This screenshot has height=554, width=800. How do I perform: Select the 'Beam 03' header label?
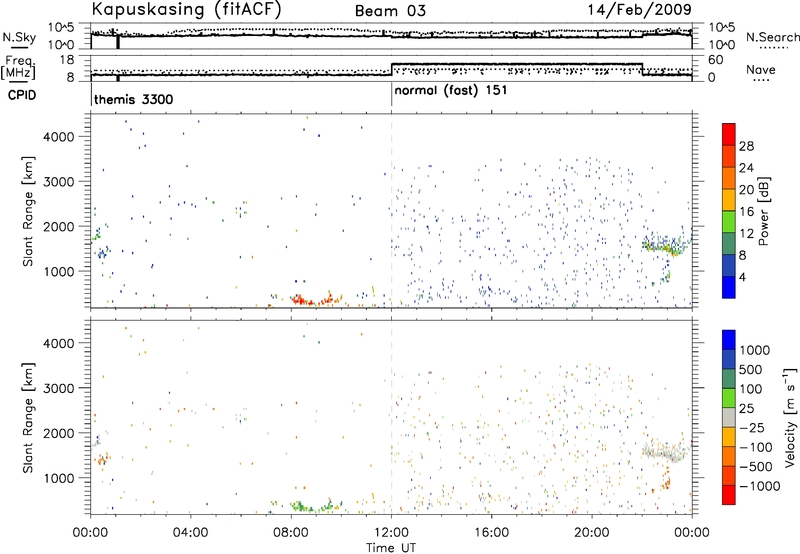tap(390, 11)
